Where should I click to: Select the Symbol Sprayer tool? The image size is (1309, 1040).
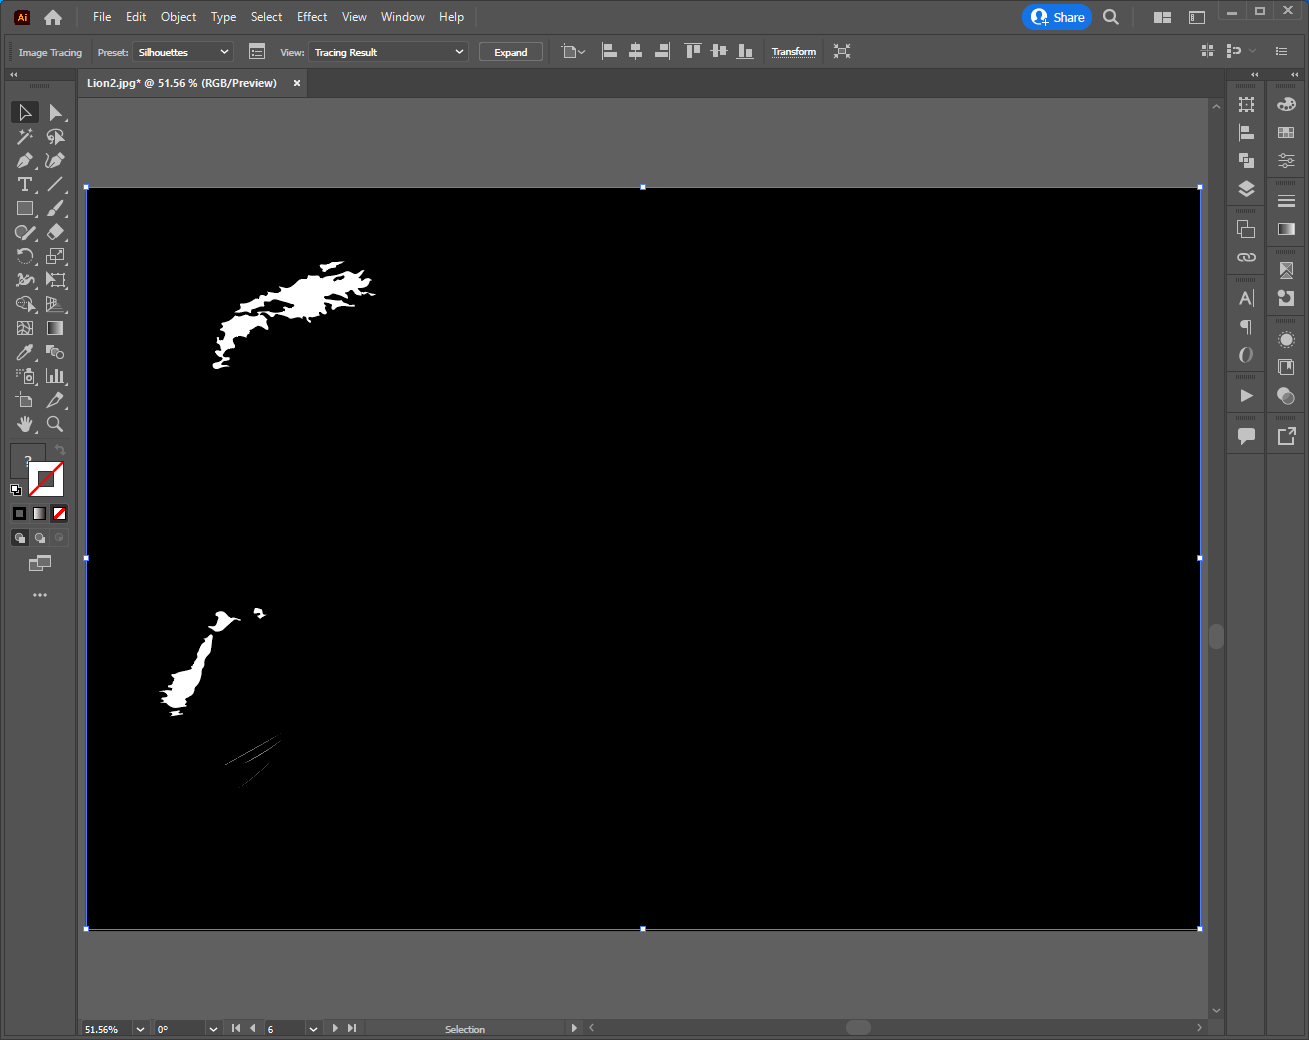point(25,376)
